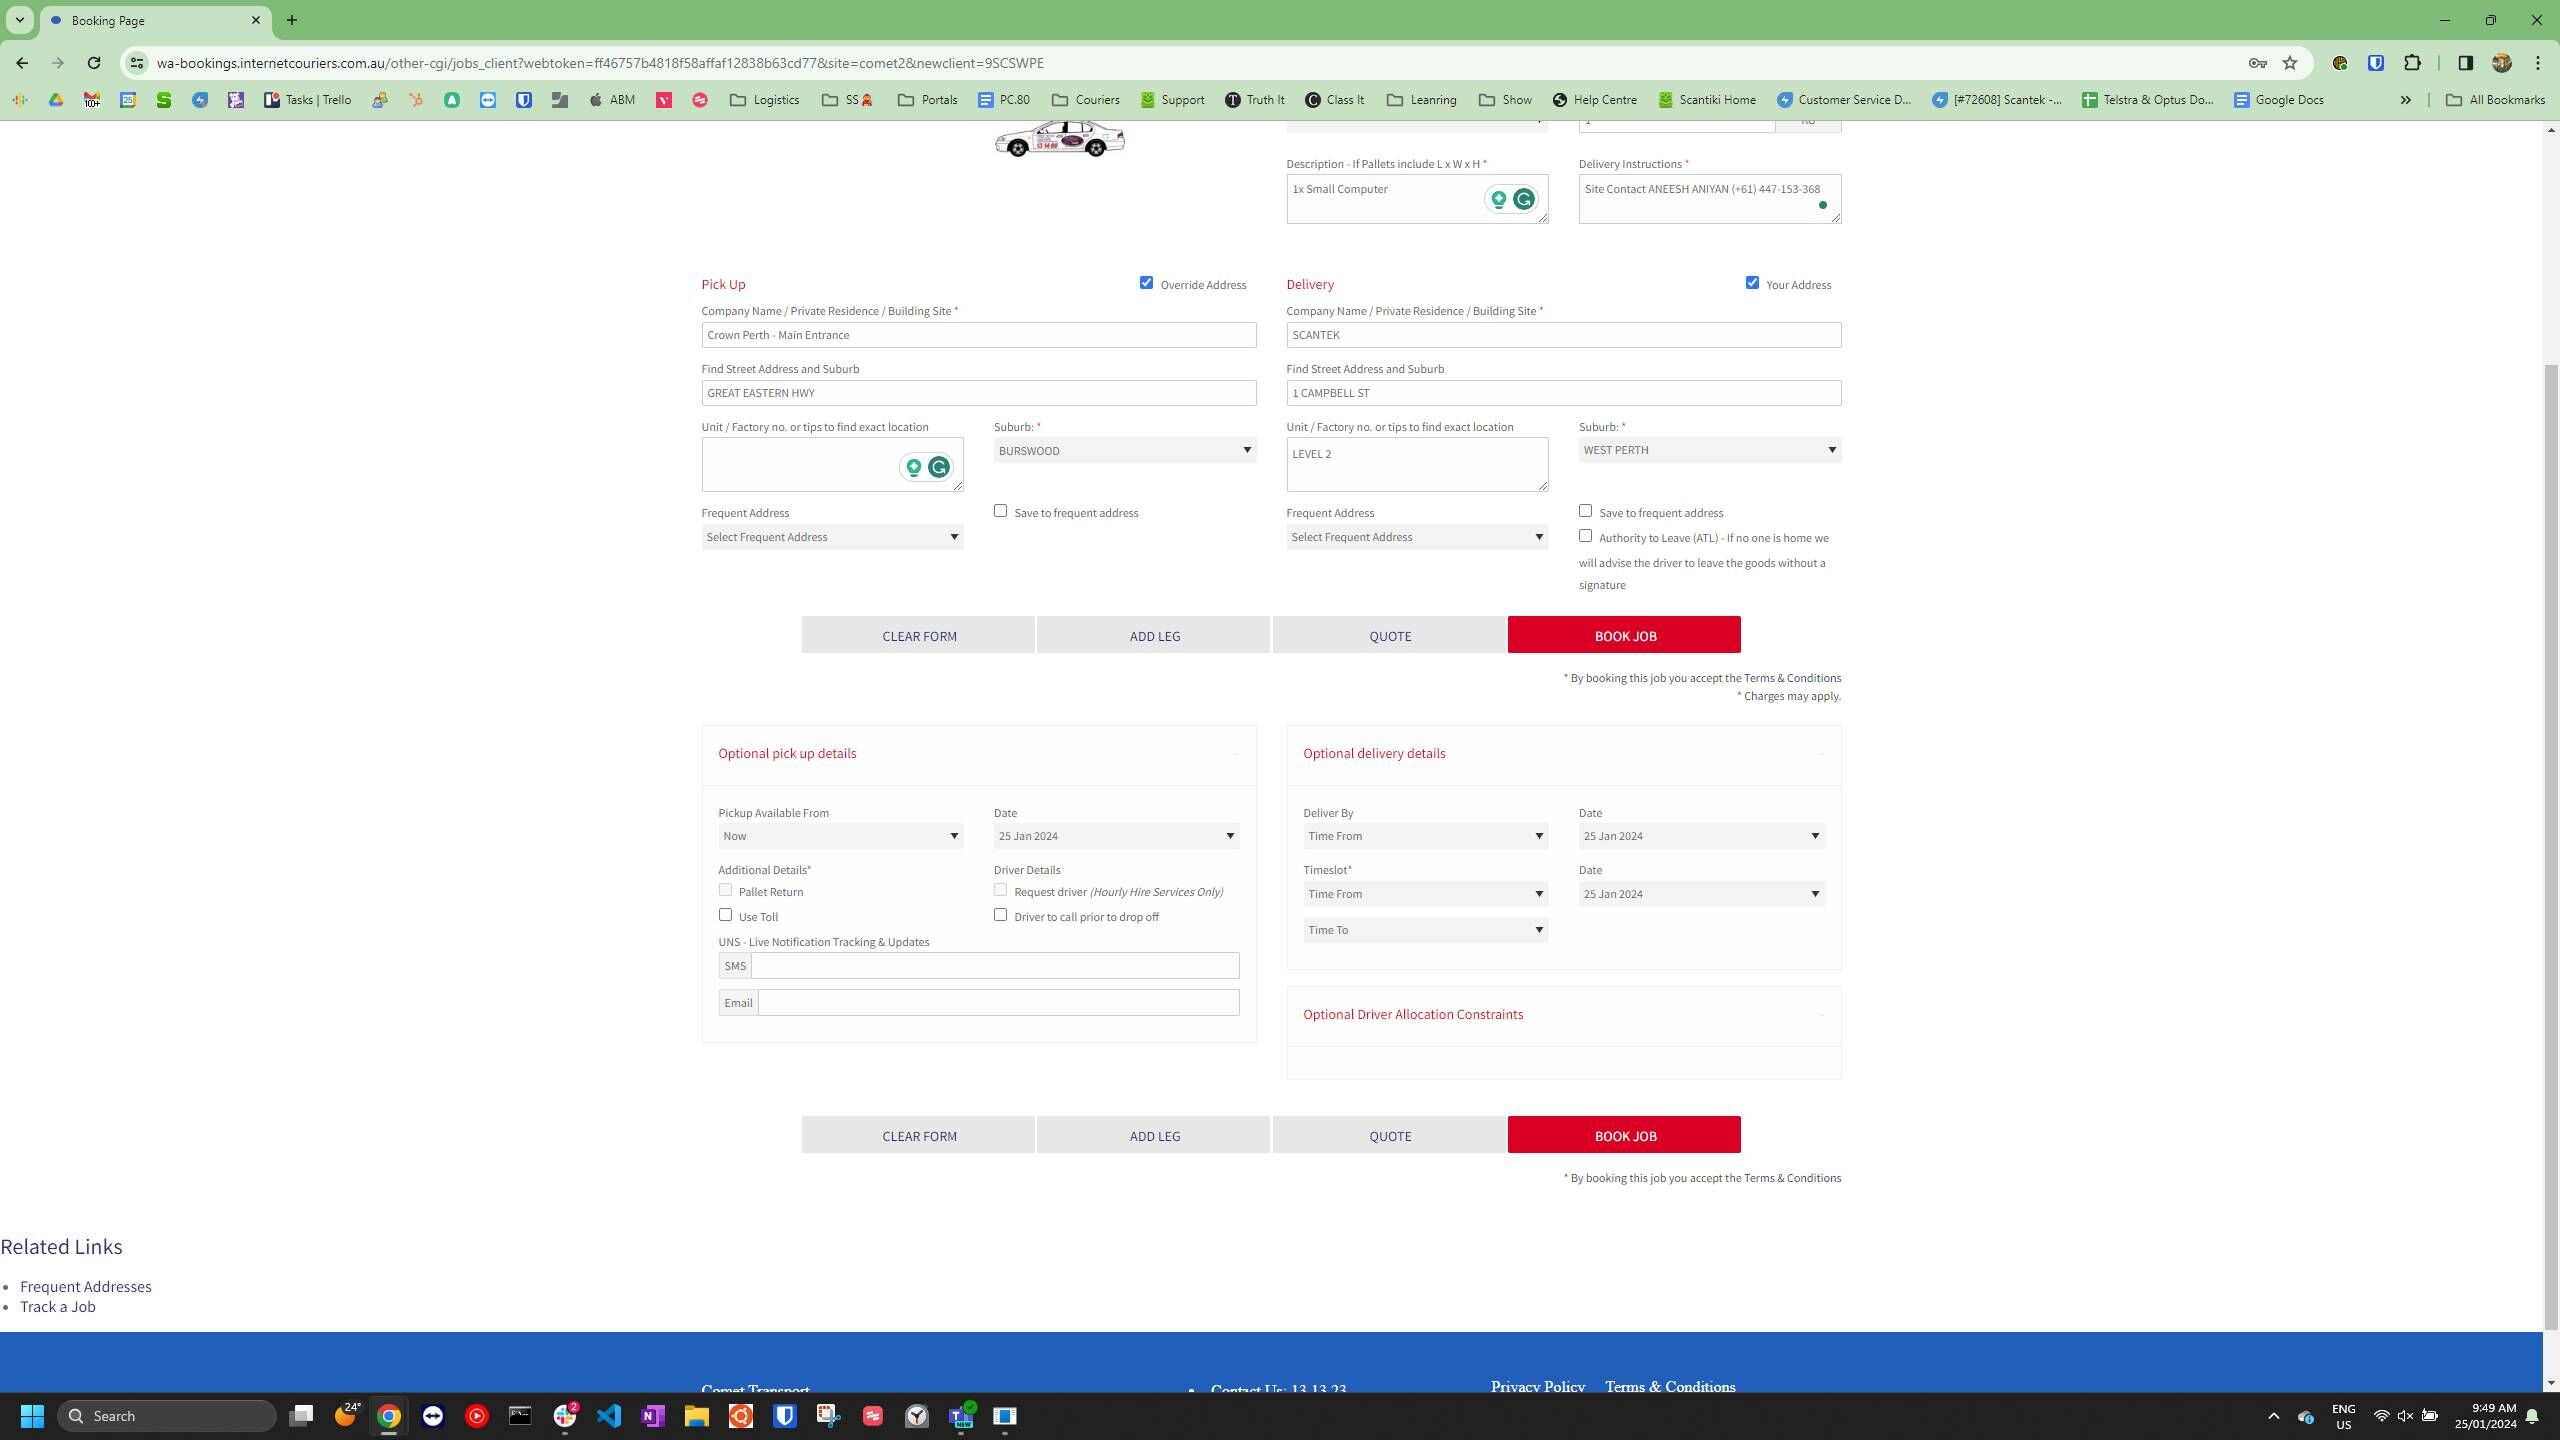Launch File Explorer from the taskbar
Viewport: 2560px width, 1440px height.
point(697,1416)
